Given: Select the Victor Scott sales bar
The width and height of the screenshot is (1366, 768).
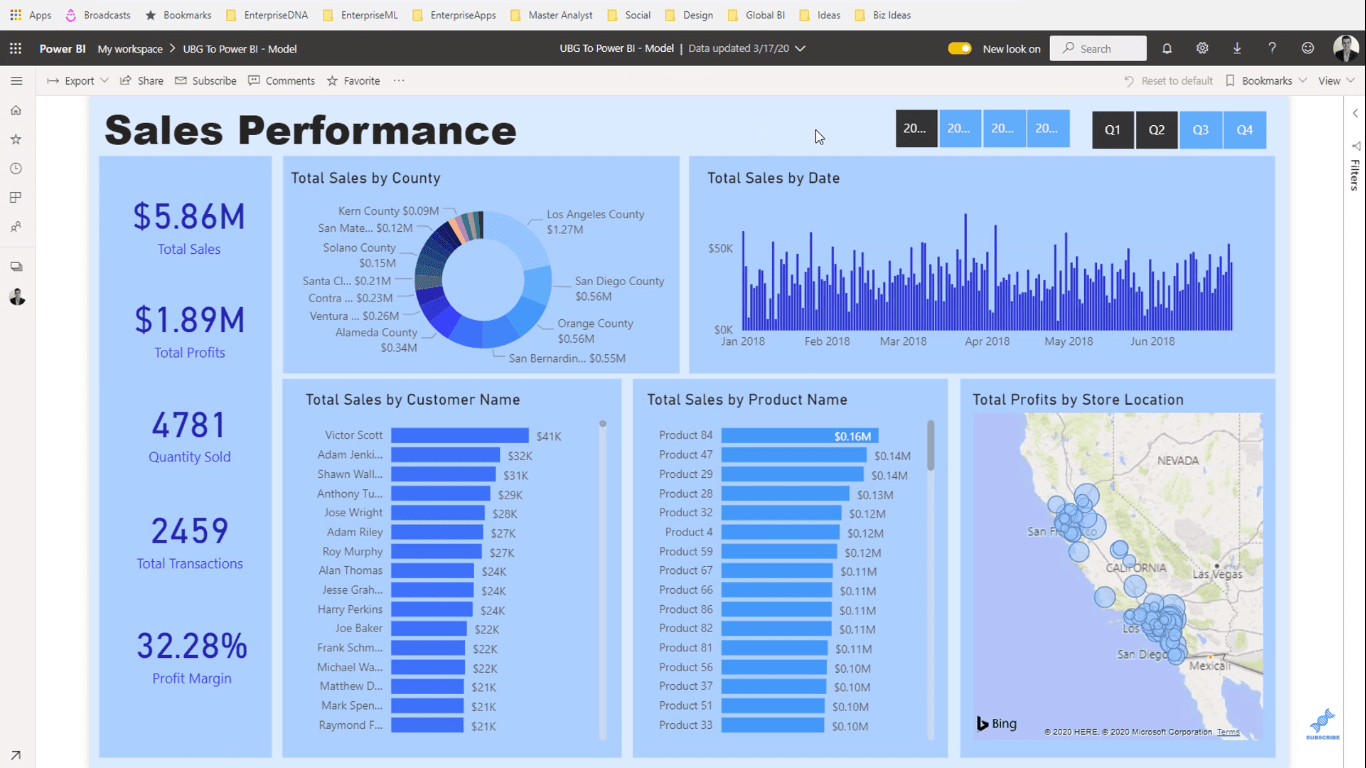Looking at the screenshot, I should tap(460, 435).
